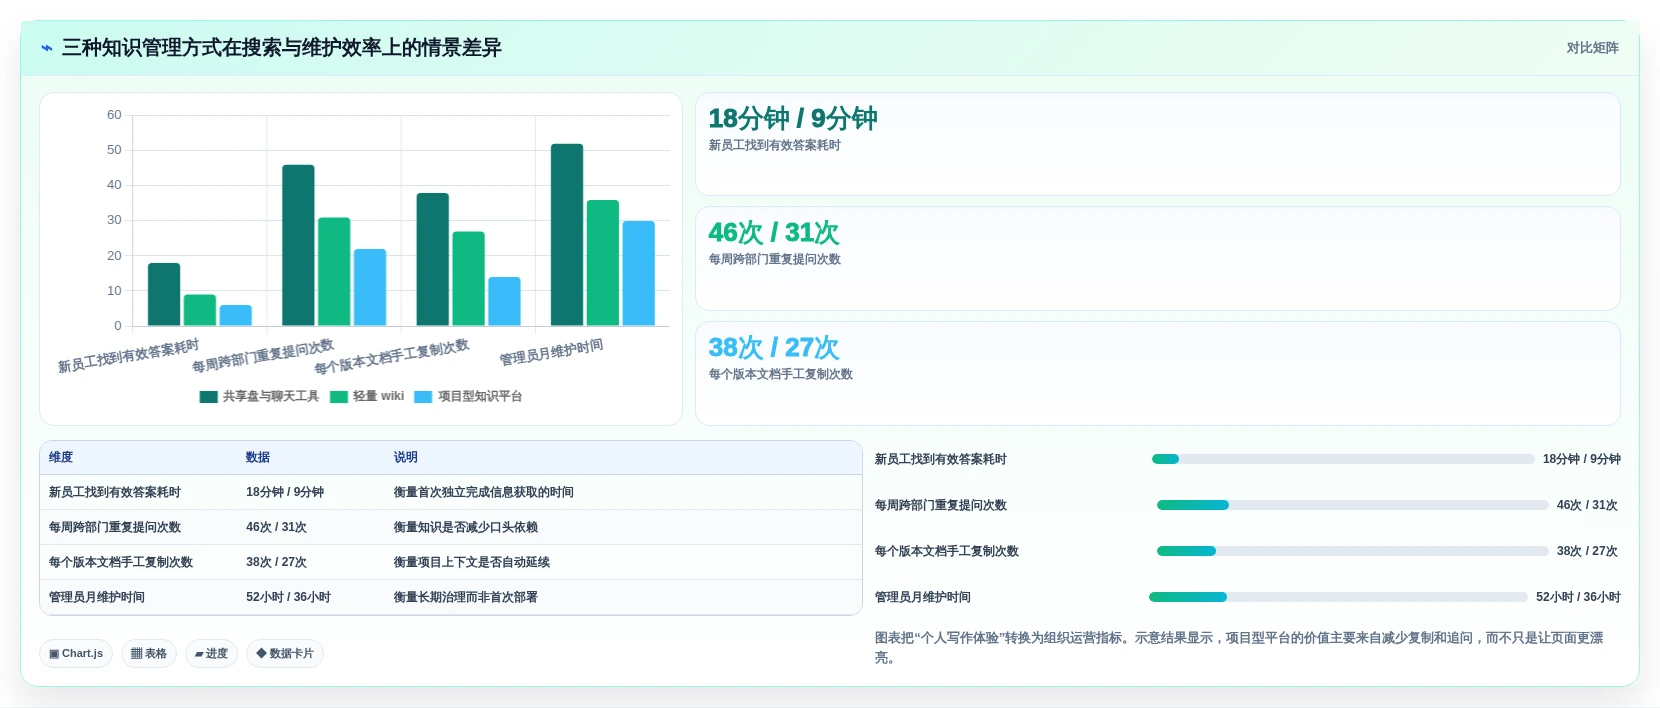Click the 数据卡片 tag chip

[x=285, y=653]
